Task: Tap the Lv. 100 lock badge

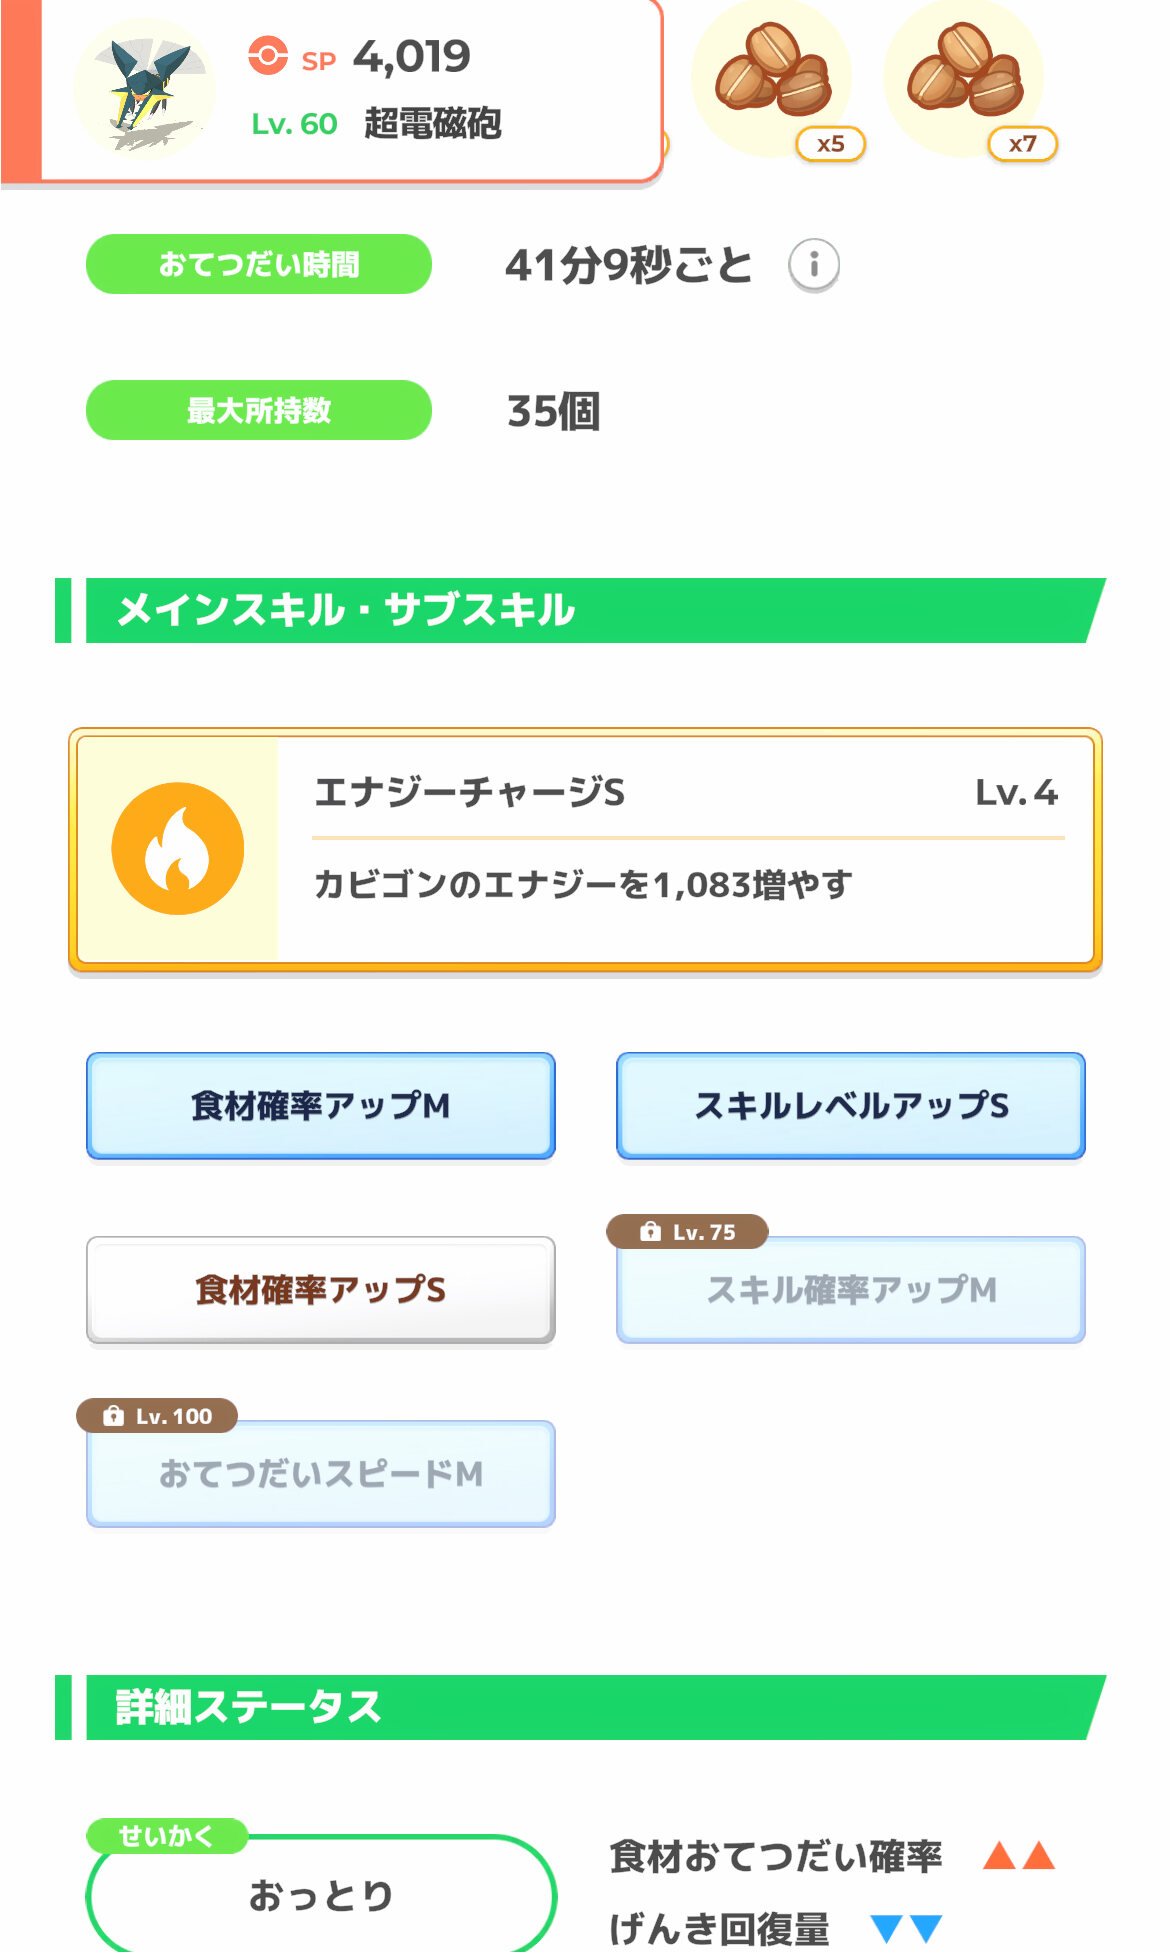Action: click(x=158, y=1416)
